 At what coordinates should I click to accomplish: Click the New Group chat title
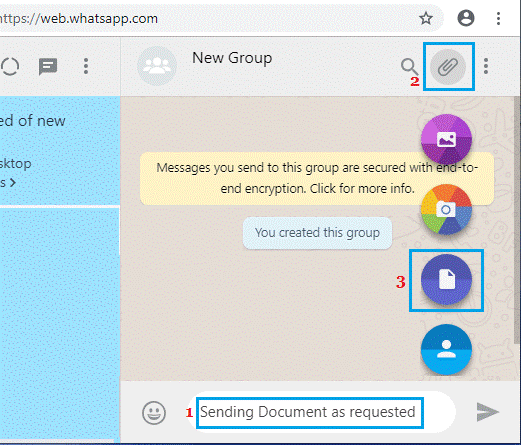pyautogui.click(x=232, y=58)
